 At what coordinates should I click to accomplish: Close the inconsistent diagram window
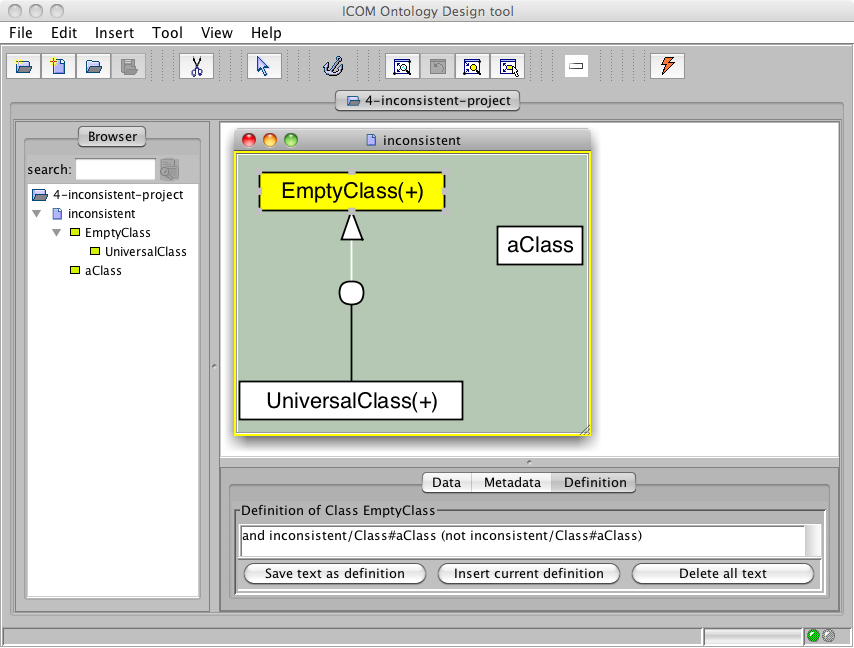point(249,140)
